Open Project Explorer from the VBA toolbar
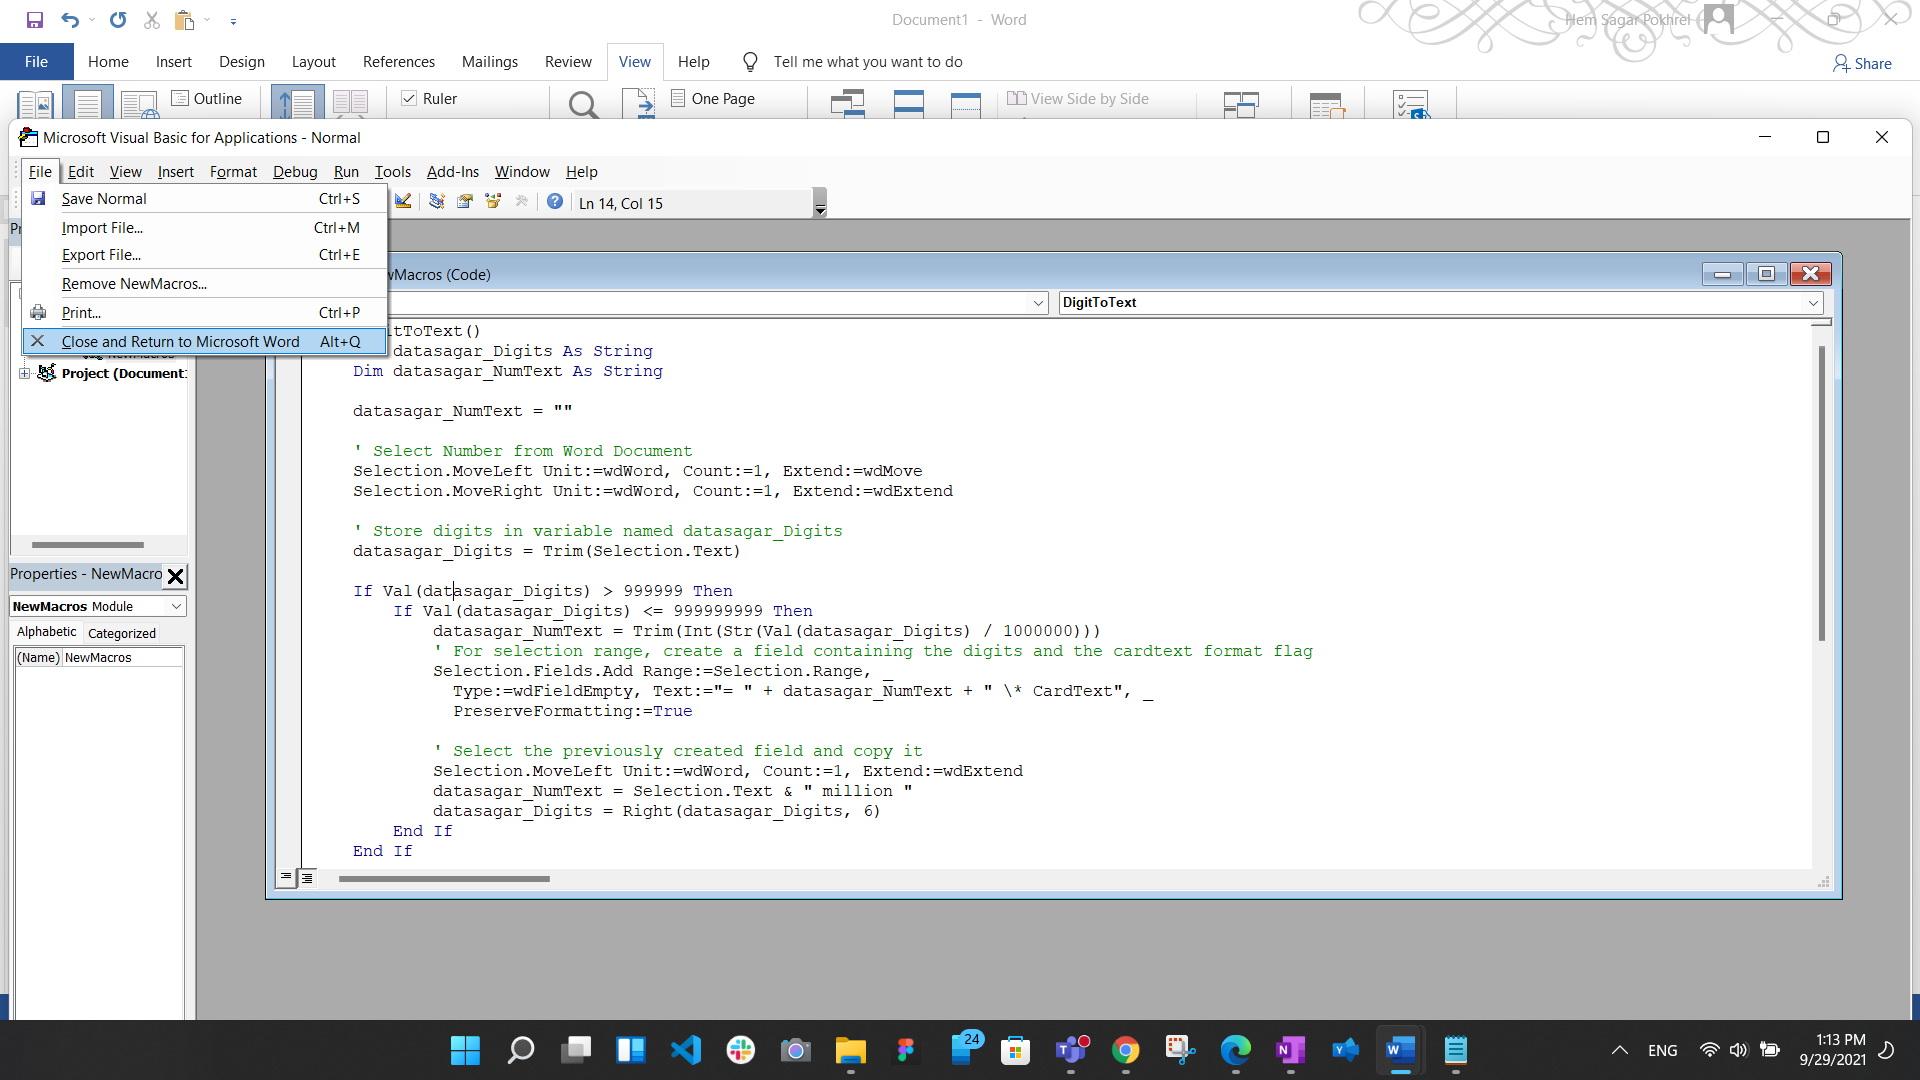Image resolution: width=1920 pixels, height=1080 pixels. coord(437,202)
